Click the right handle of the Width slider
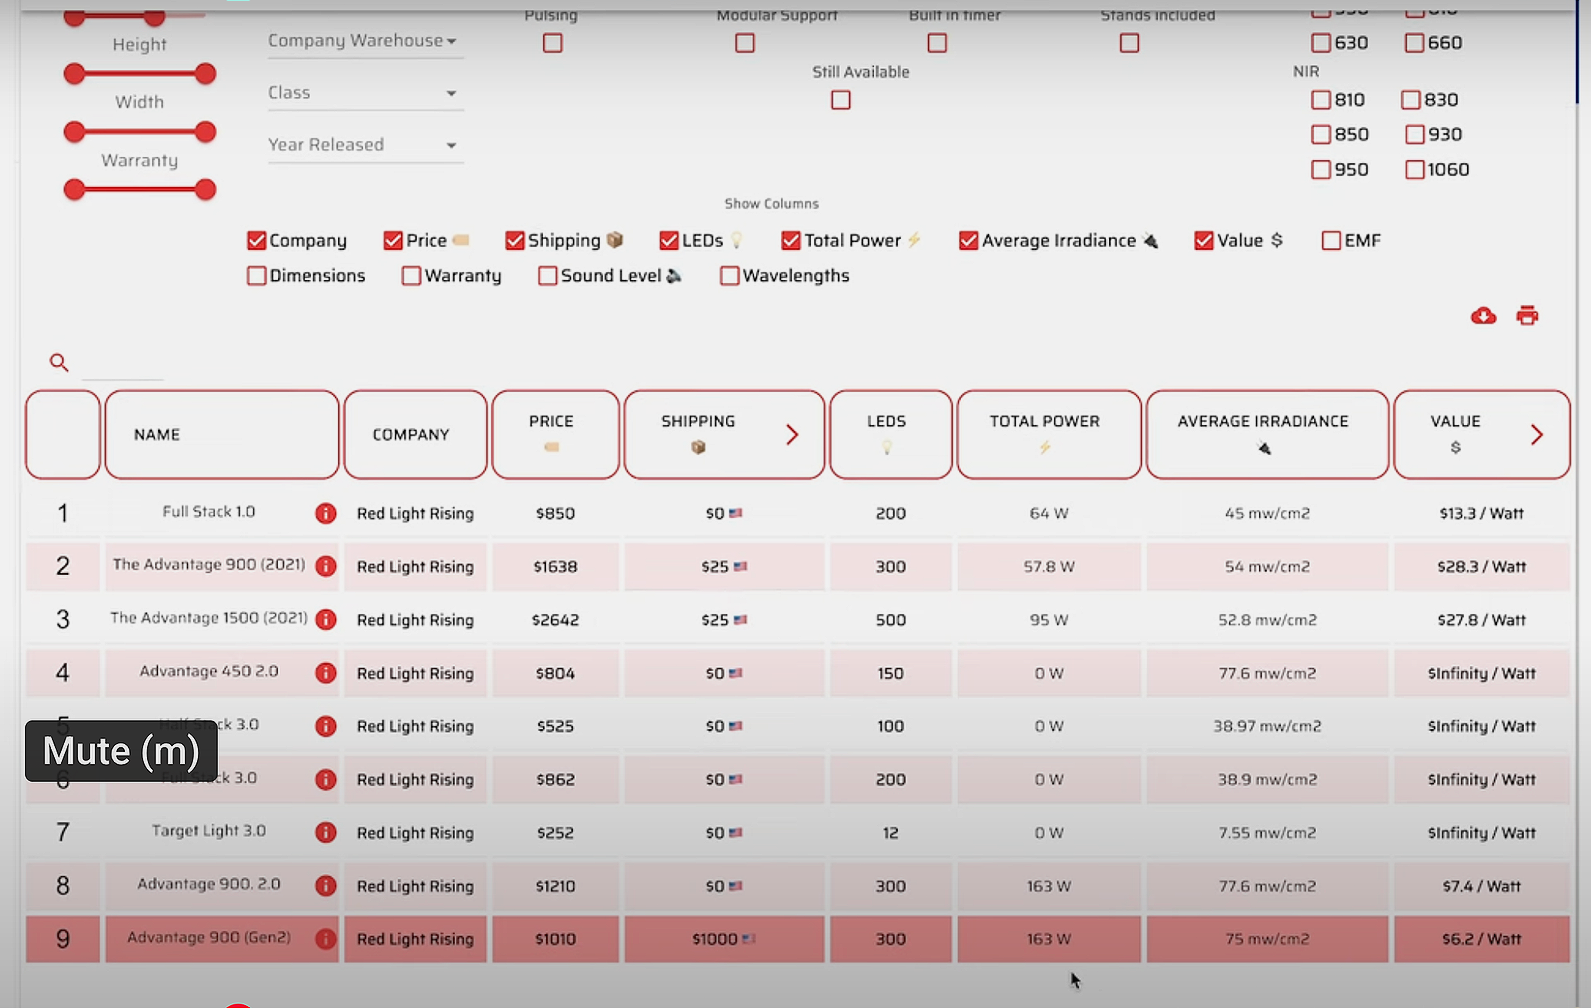1591x1008 pixels. [205, 132]
